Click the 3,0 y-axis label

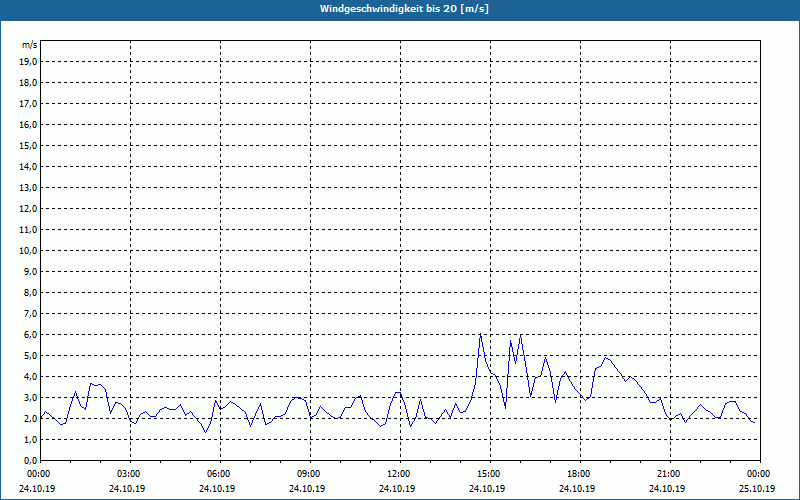coord(31,397)
